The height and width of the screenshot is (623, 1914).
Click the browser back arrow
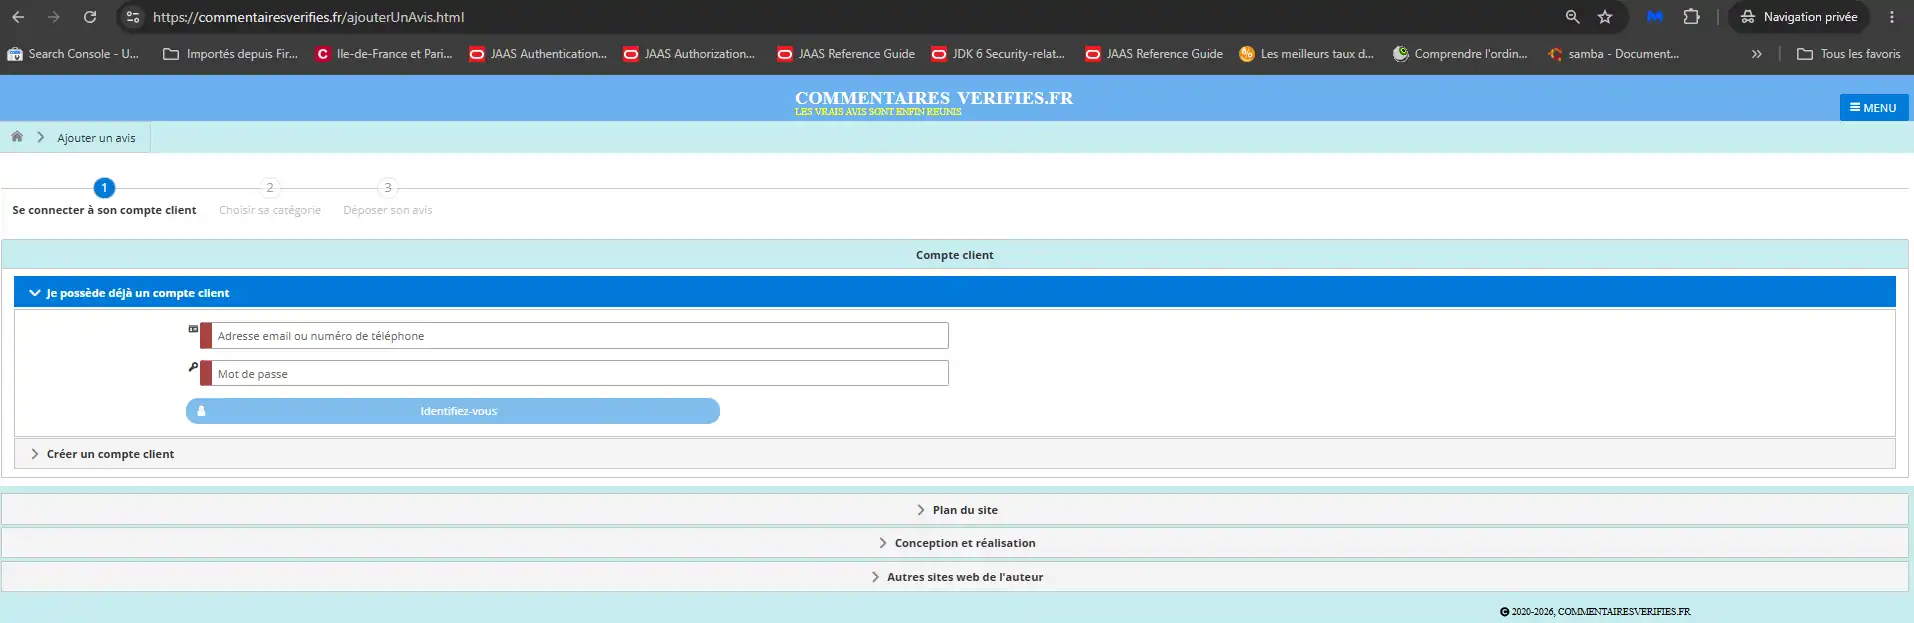(18, 17)
